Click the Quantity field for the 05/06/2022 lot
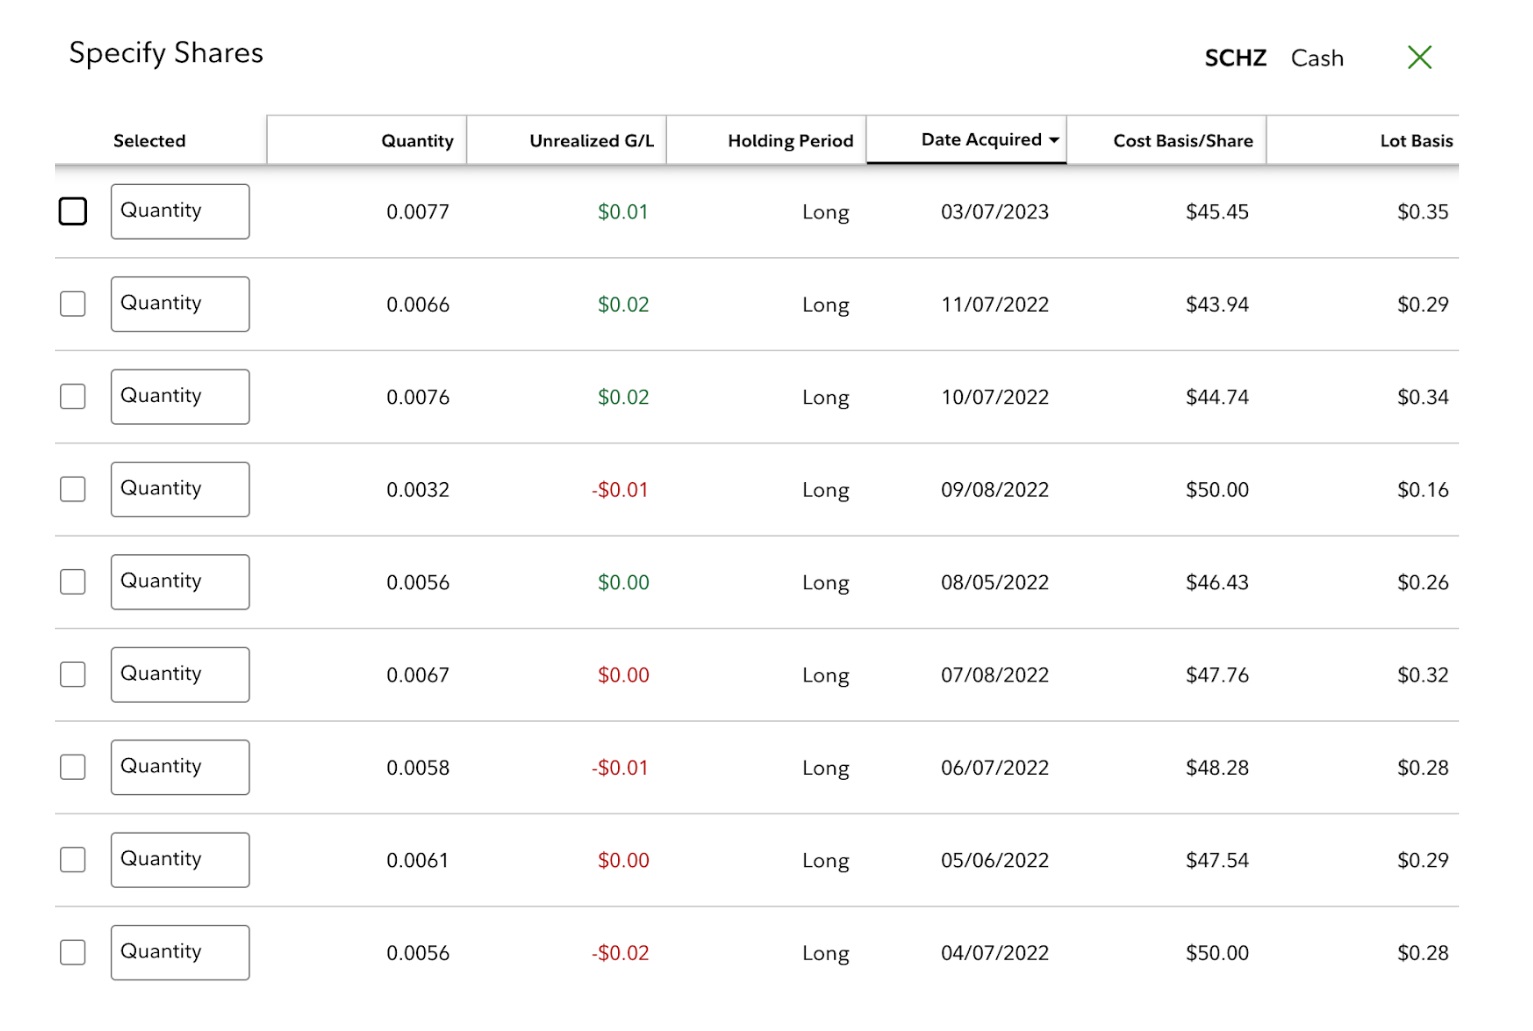 (x=180, y=860)
